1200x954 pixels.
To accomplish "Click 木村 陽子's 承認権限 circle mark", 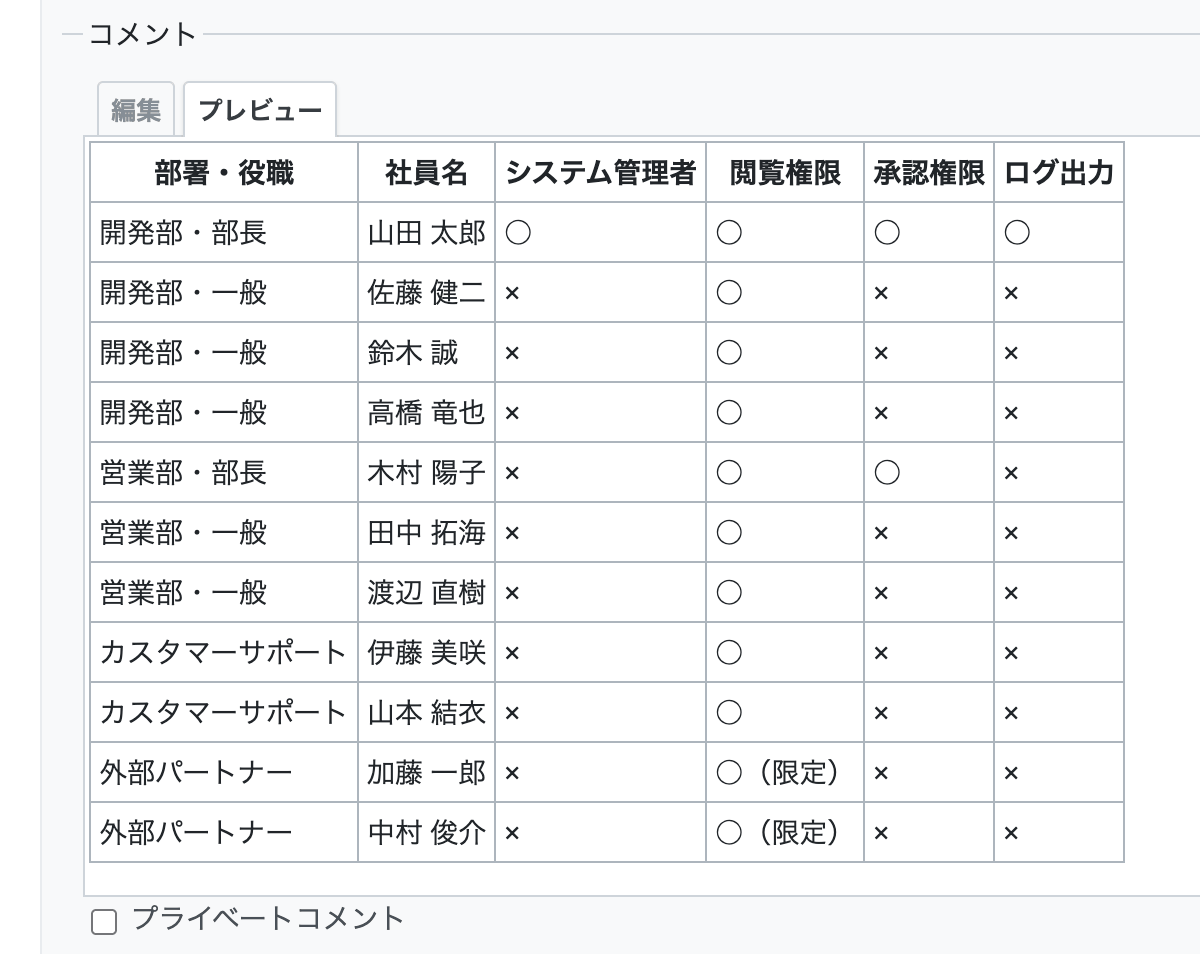I will click(887, 473).
